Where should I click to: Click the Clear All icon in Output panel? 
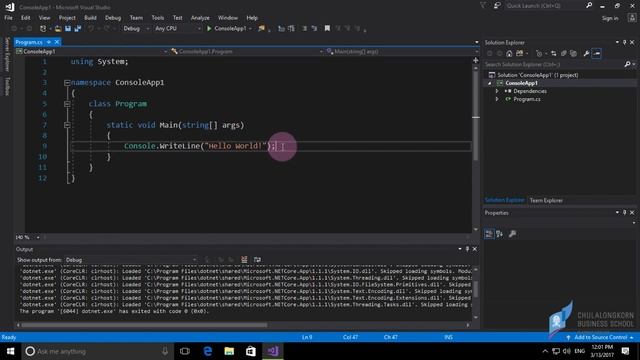[244, 260]
